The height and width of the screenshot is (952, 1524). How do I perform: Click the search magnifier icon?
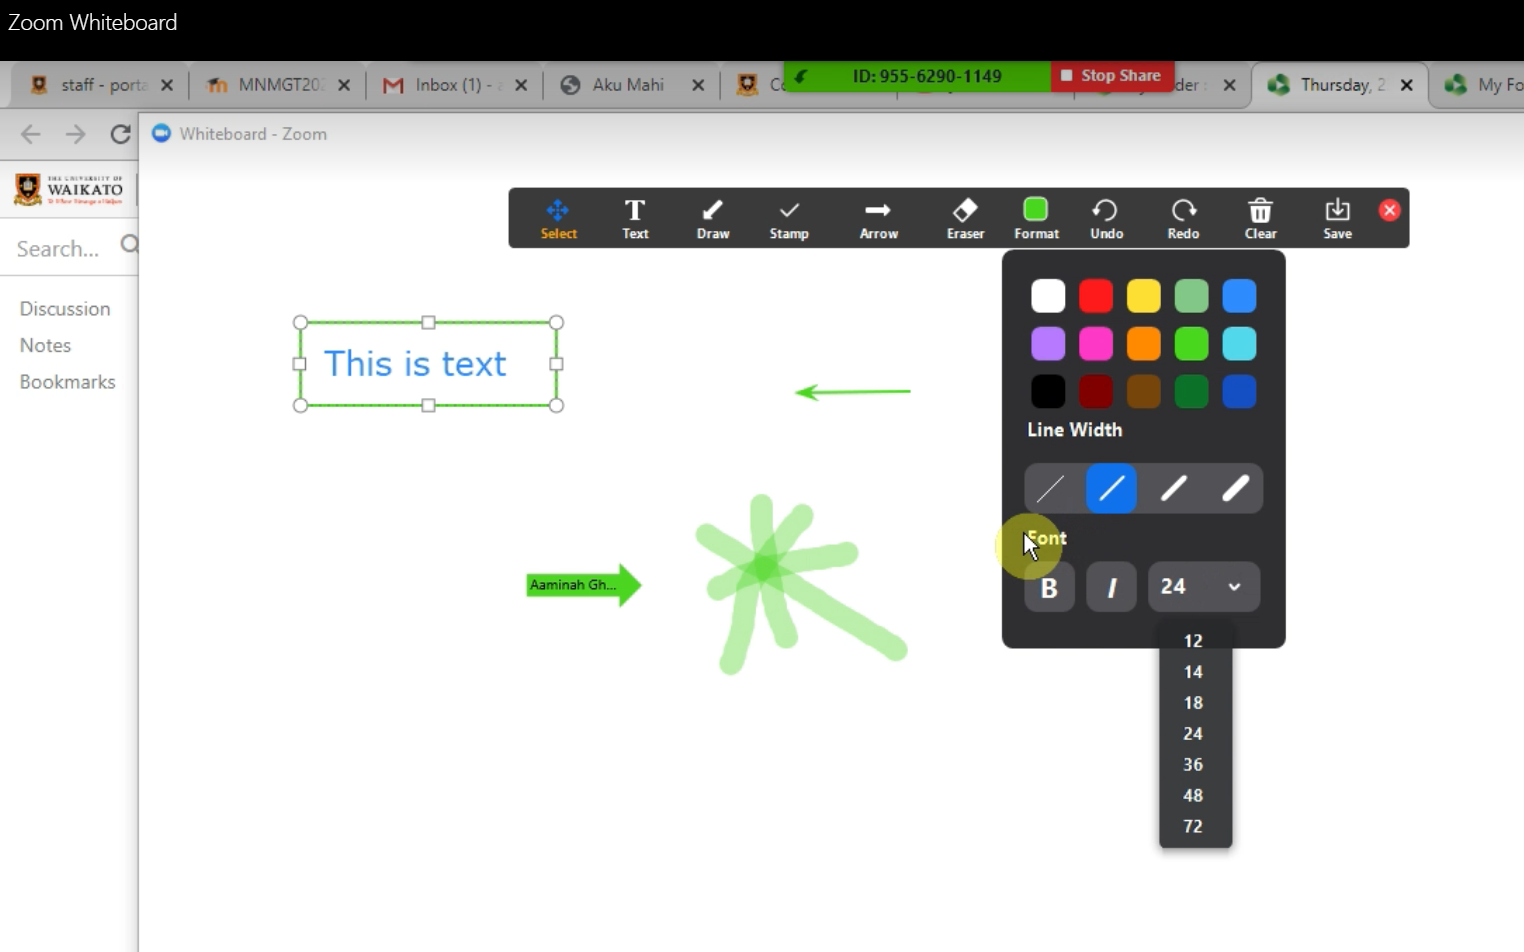point(130,244)
